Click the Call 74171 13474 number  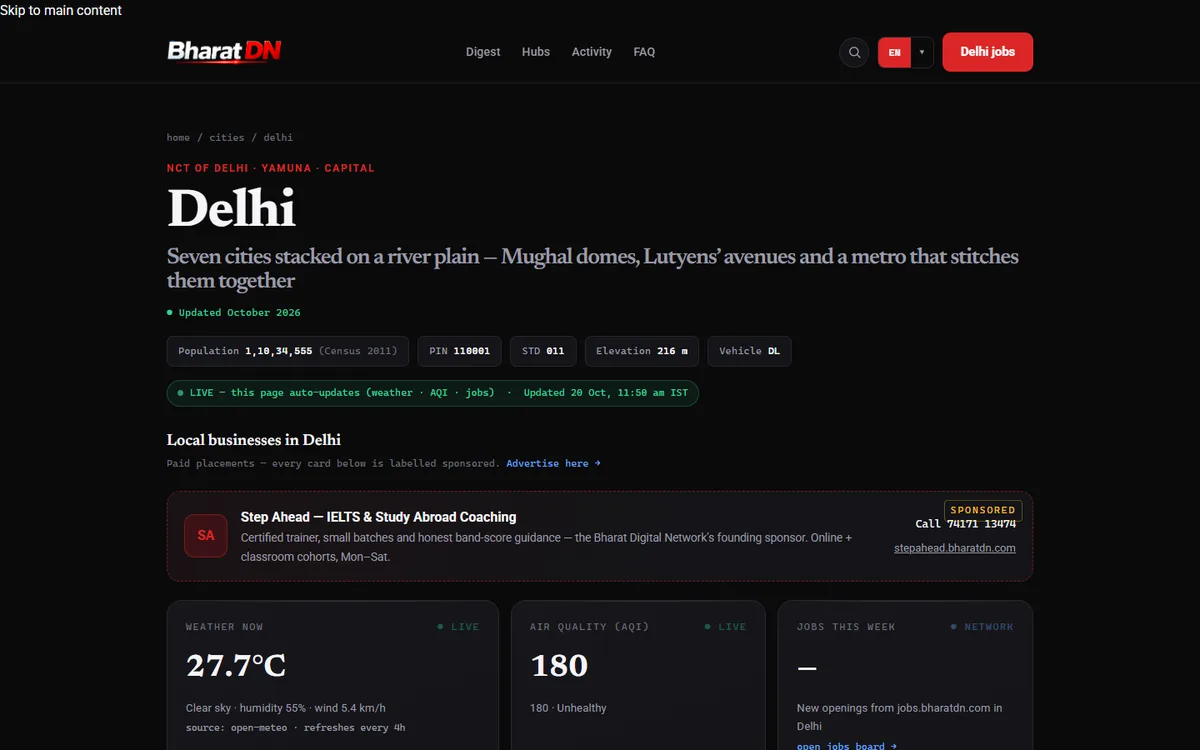(x=966, y=524)
